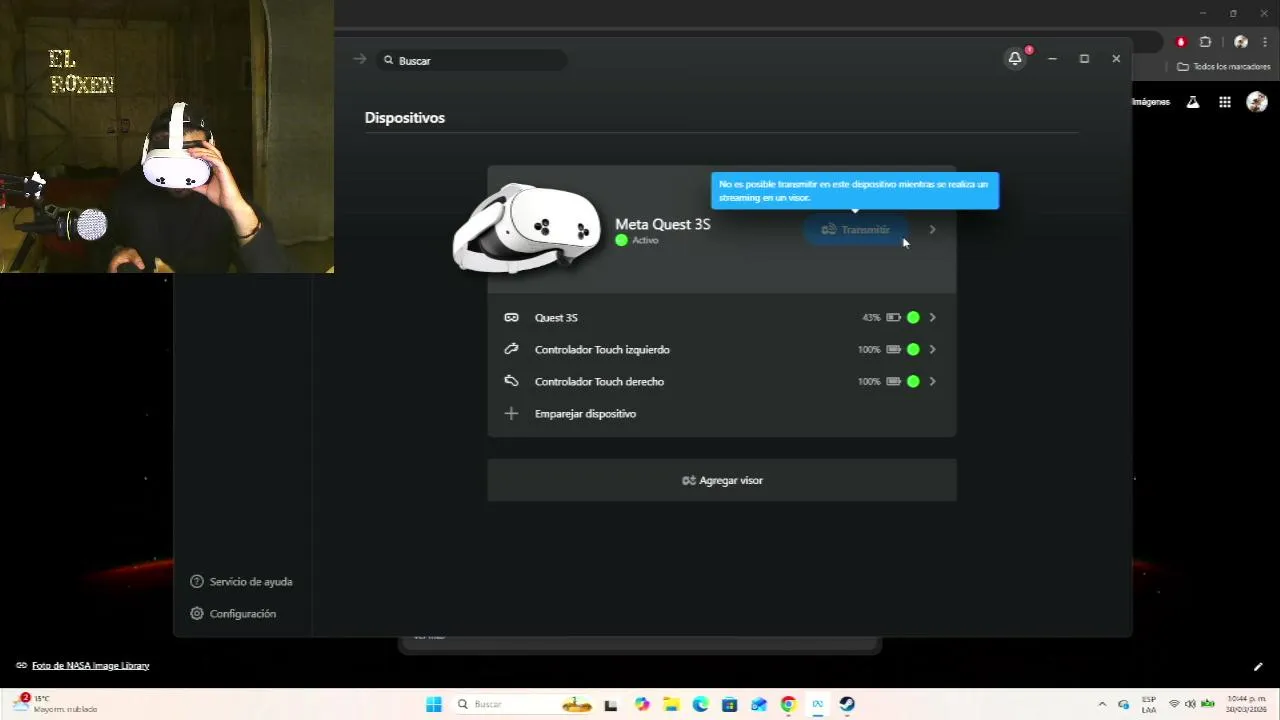Open Chrome extensions puzzle icon
Image resolution: width=1280 pixels, height=720 pixels.
tap(1205, 42)
